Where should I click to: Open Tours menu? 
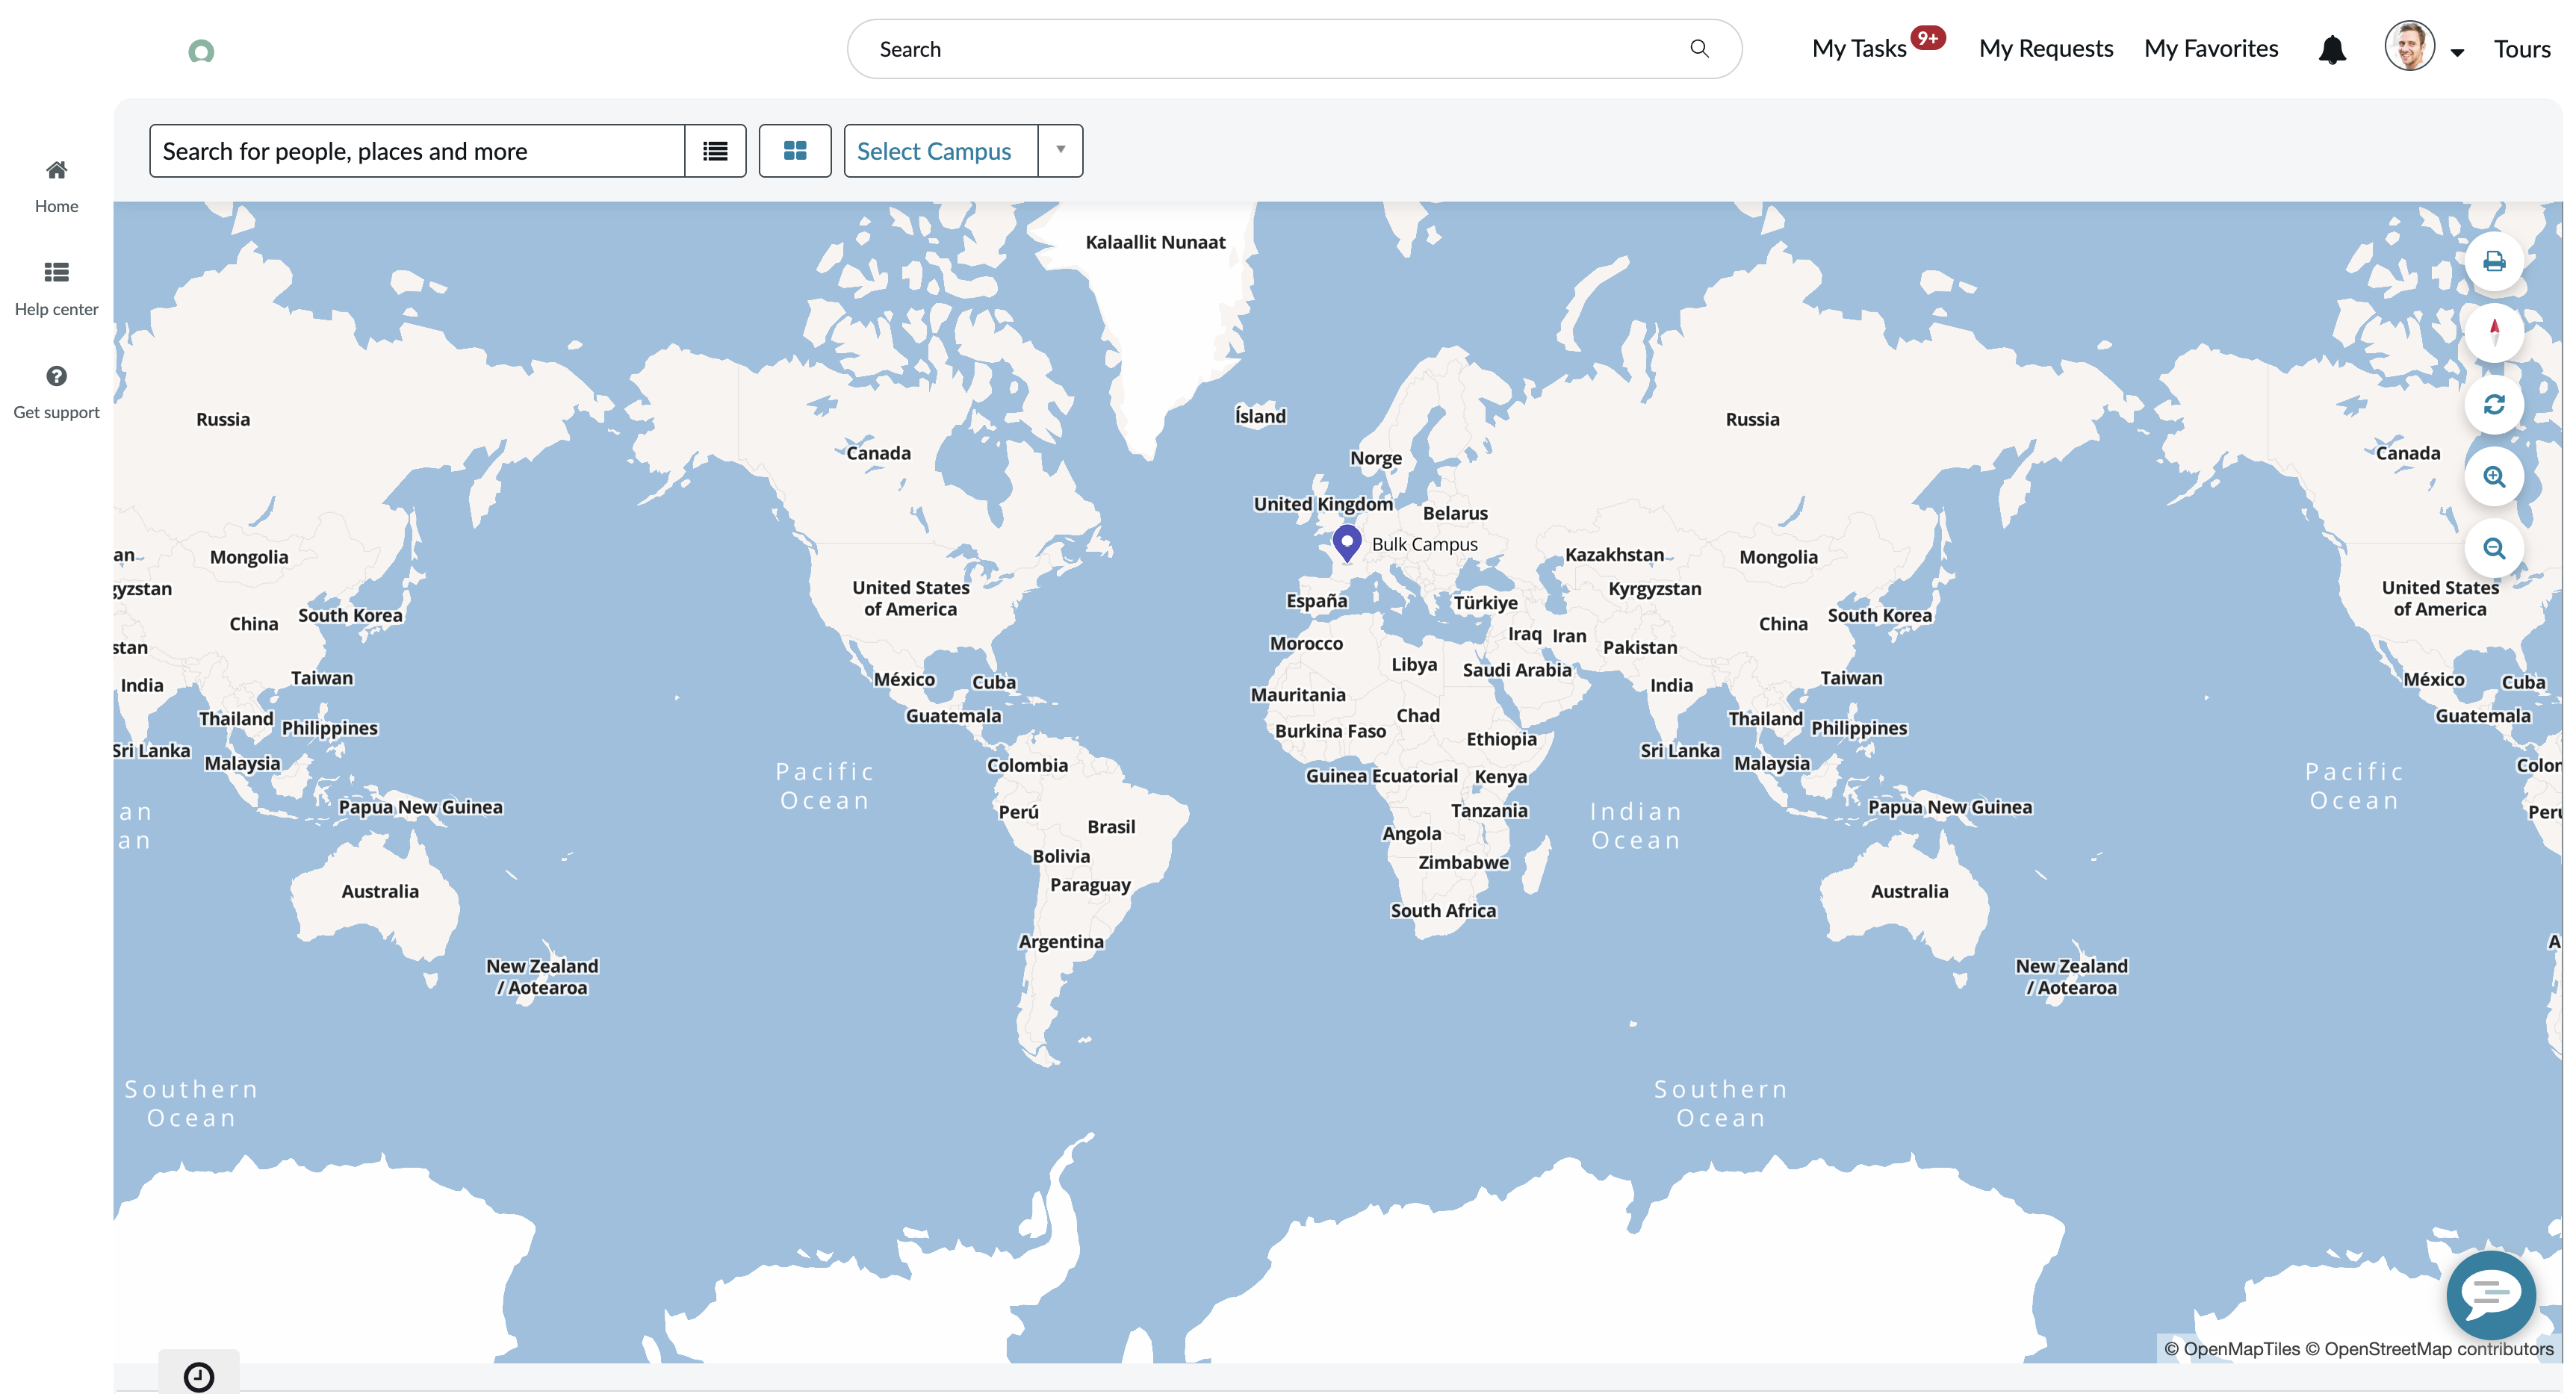[x=2522, y=49]
